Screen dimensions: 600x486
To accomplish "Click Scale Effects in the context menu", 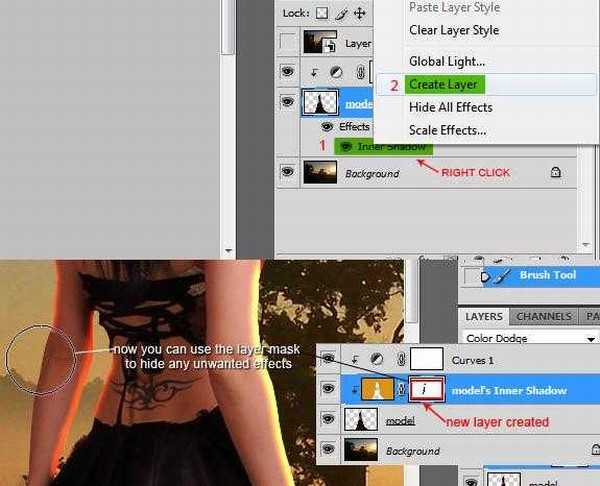I will click(x=447, y=130).
